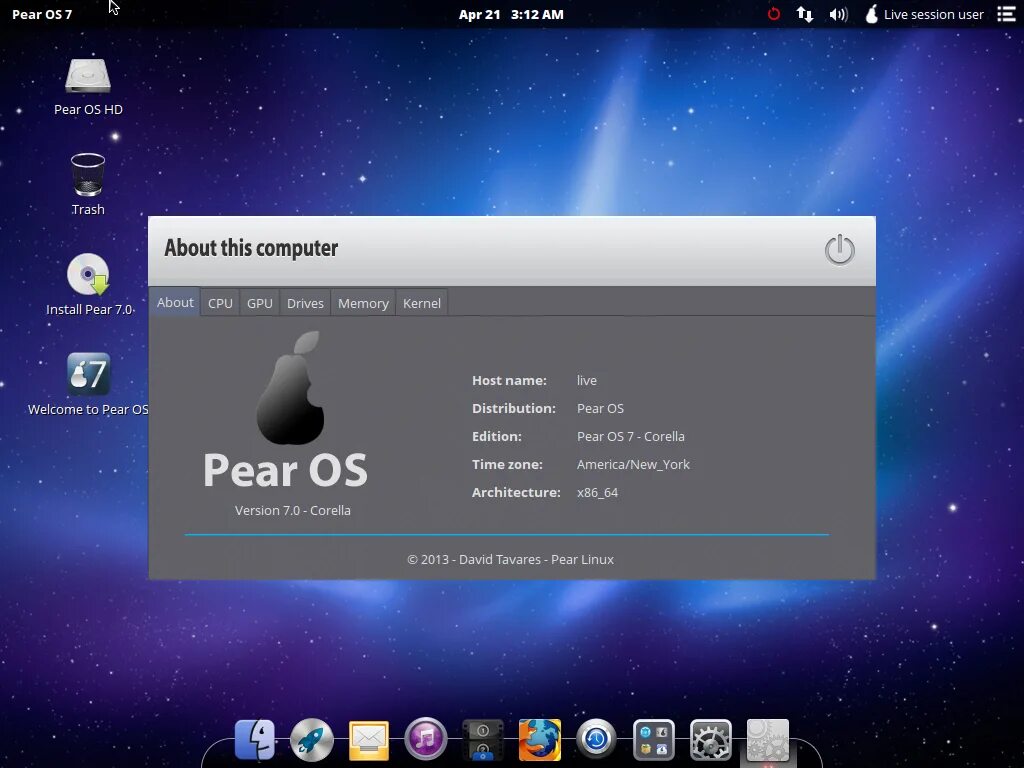Image resolution: width=1024 pixels, height=768 pixels.
Task: Launch Firefox from the dock
Action: 539,740
